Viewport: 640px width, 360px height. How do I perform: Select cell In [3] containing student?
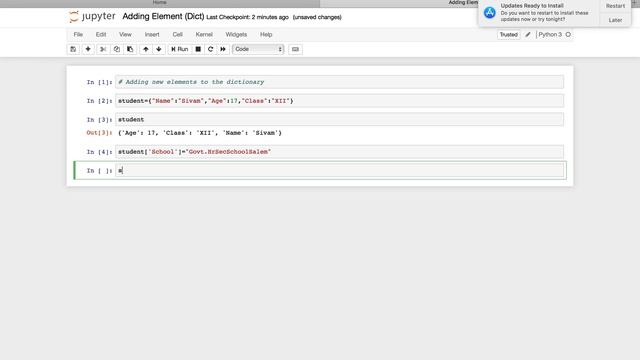pos(340,120)
